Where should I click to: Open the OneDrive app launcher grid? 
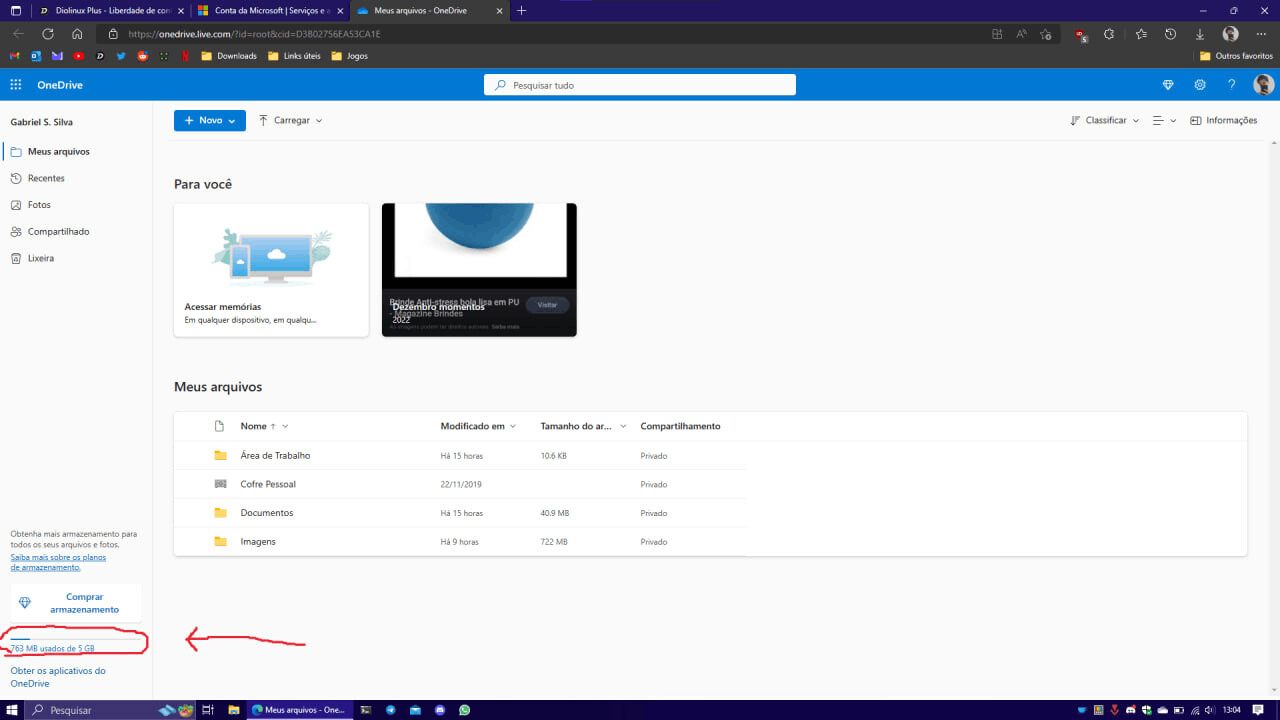pyautogui.click(x=15, y=85)
